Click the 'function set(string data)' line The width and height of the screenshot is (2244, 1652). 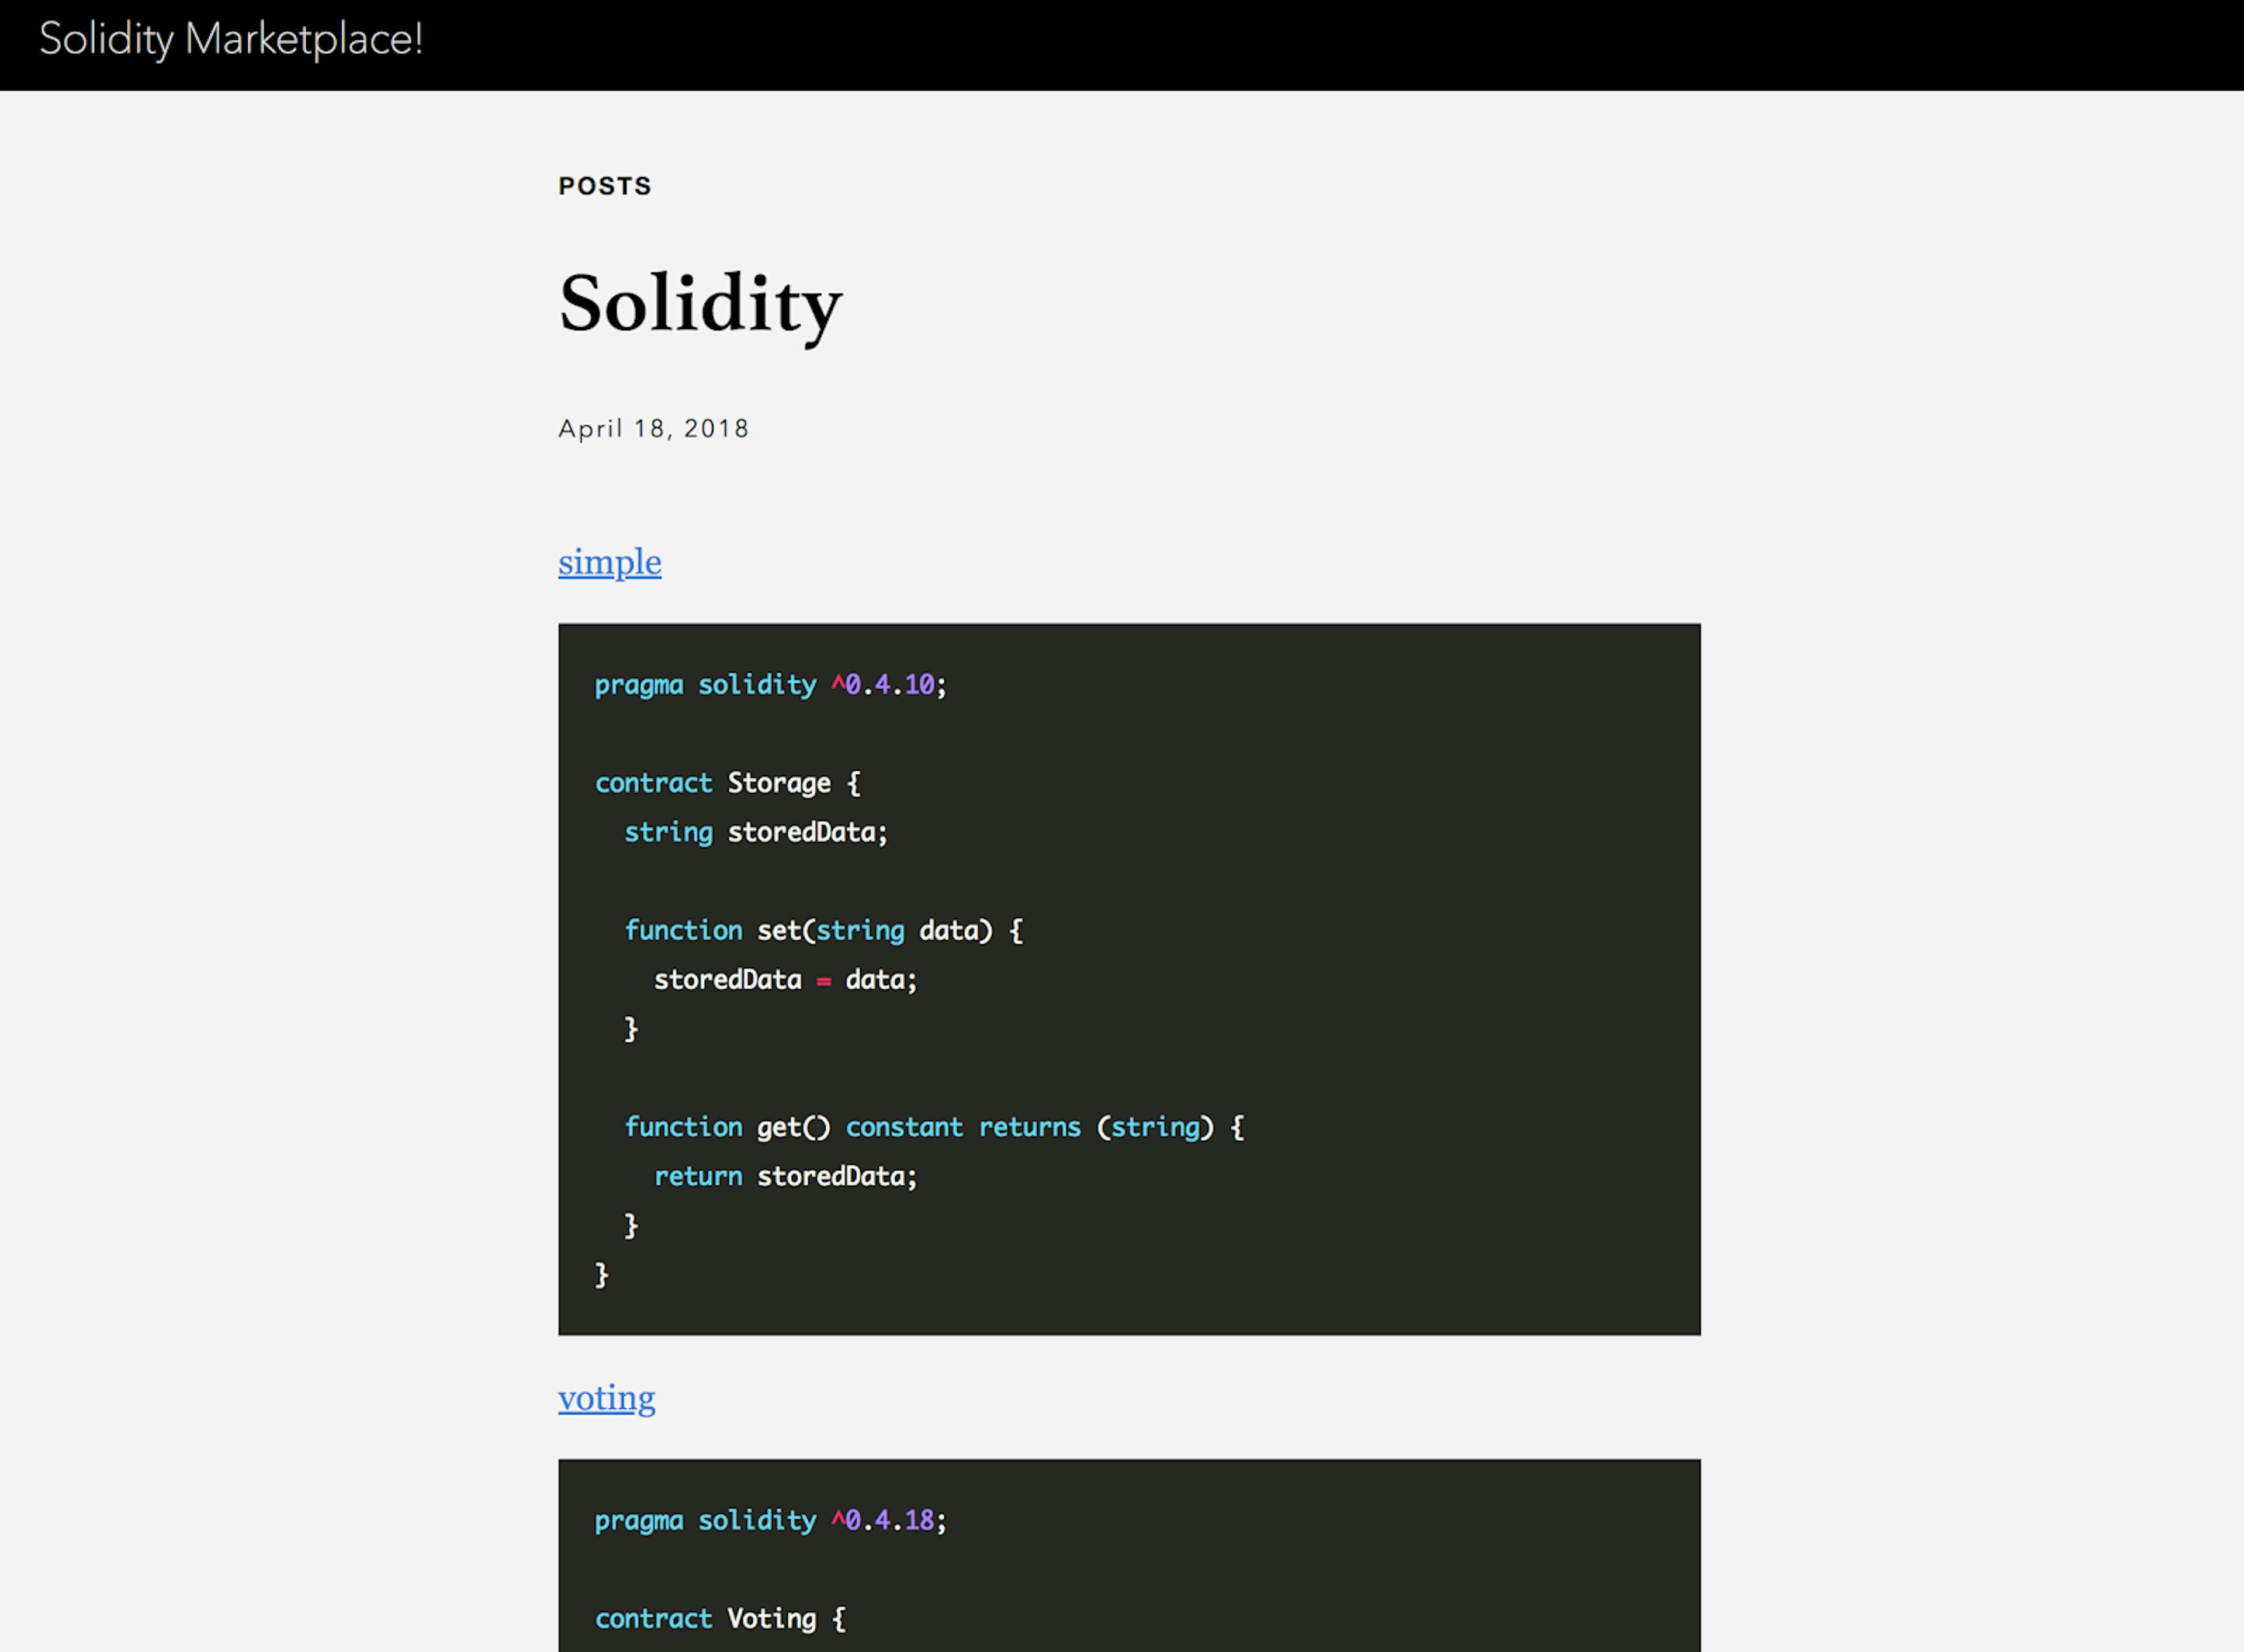(823, 931)
